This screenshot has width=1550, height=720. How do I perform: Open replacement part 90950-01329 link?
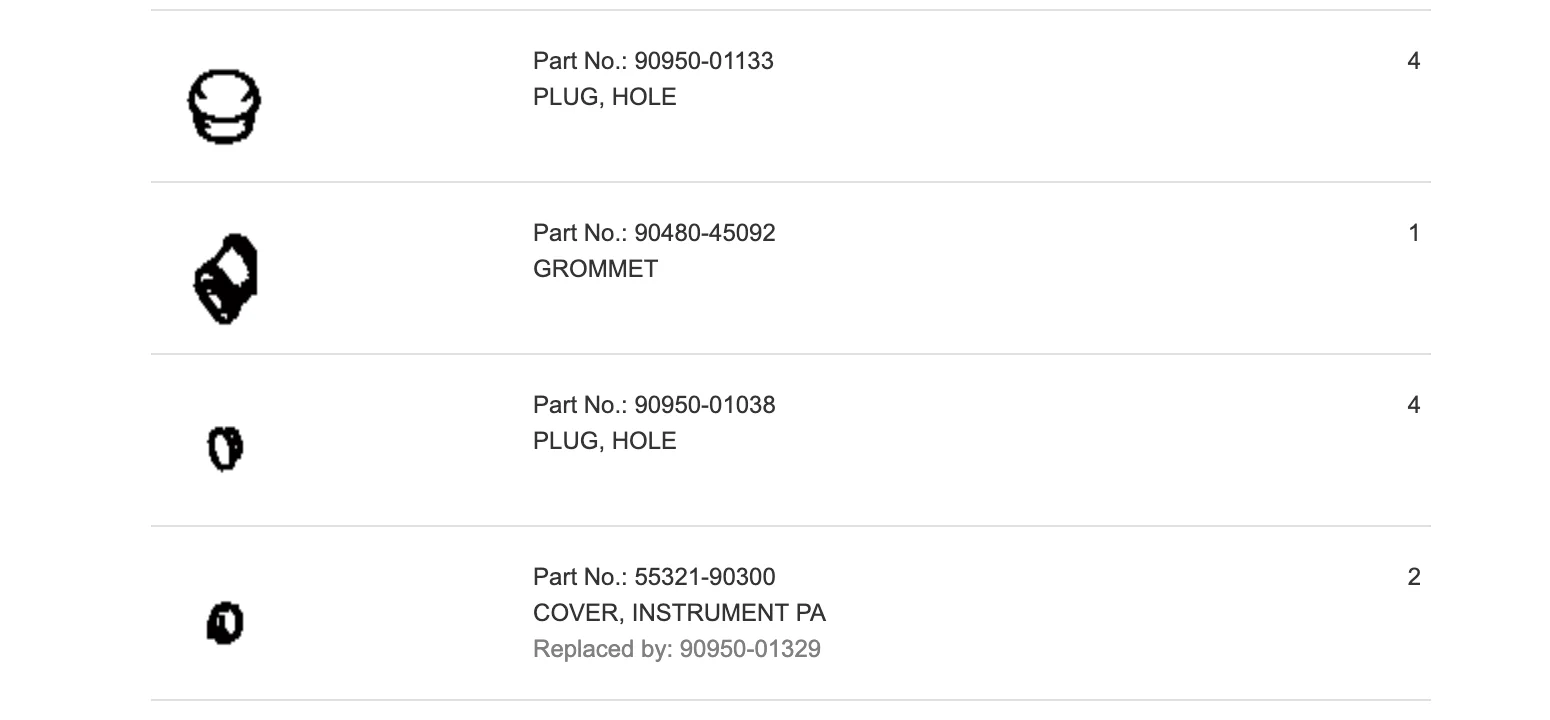point(750,649)
